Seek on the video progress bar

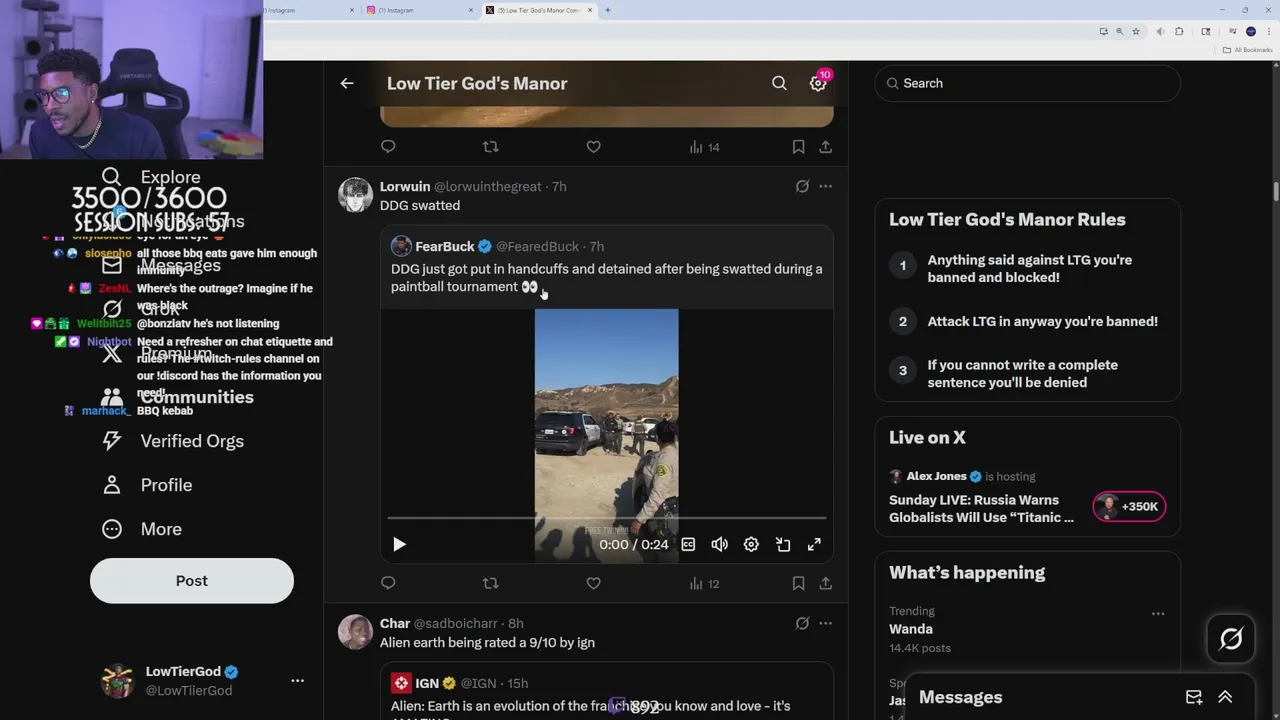607,518
